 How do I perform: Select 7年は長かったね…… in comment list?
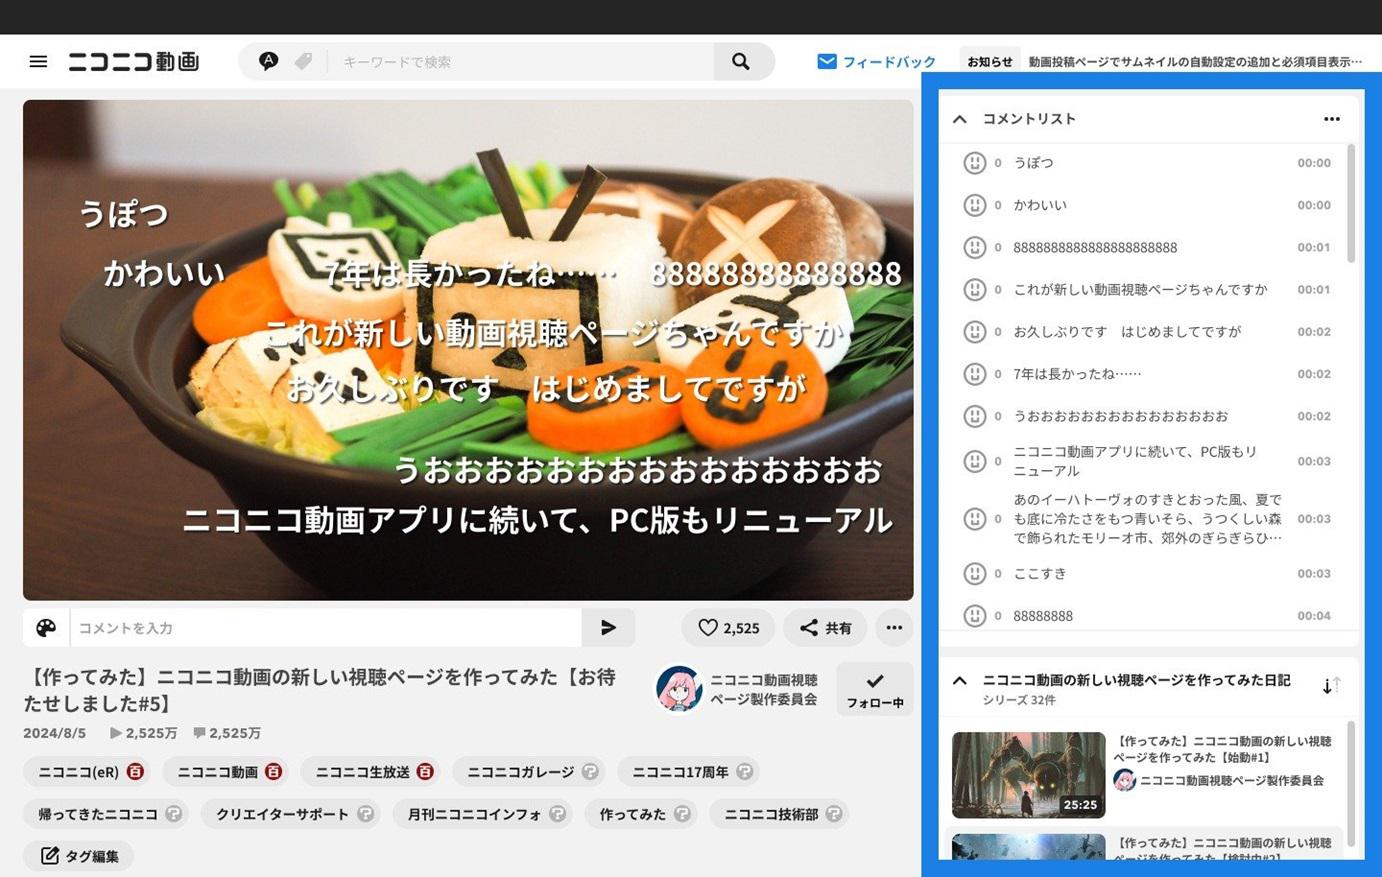pos(1077,374)
